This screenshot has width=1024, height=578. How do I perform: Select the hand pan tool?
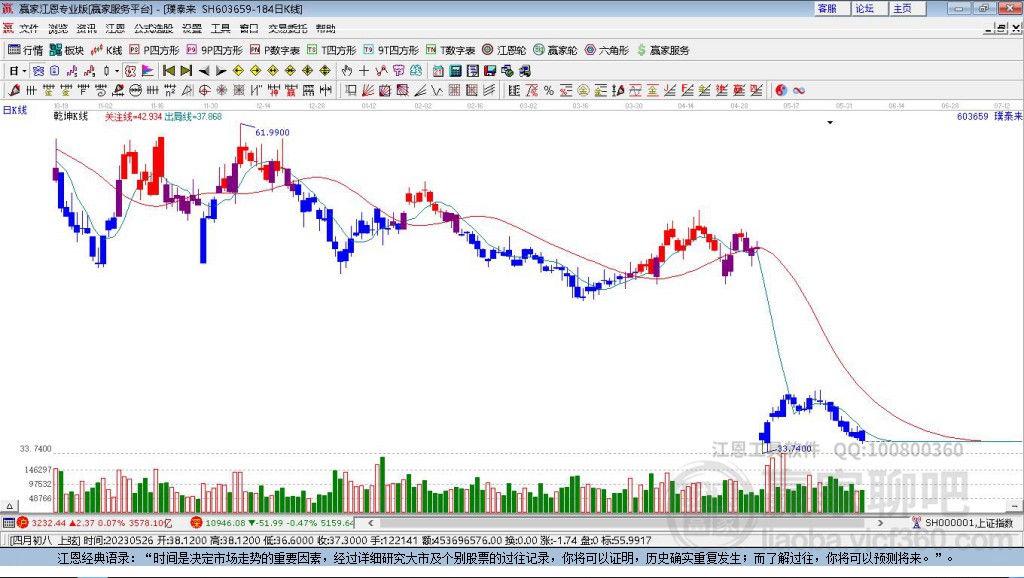tap(347, 71)
